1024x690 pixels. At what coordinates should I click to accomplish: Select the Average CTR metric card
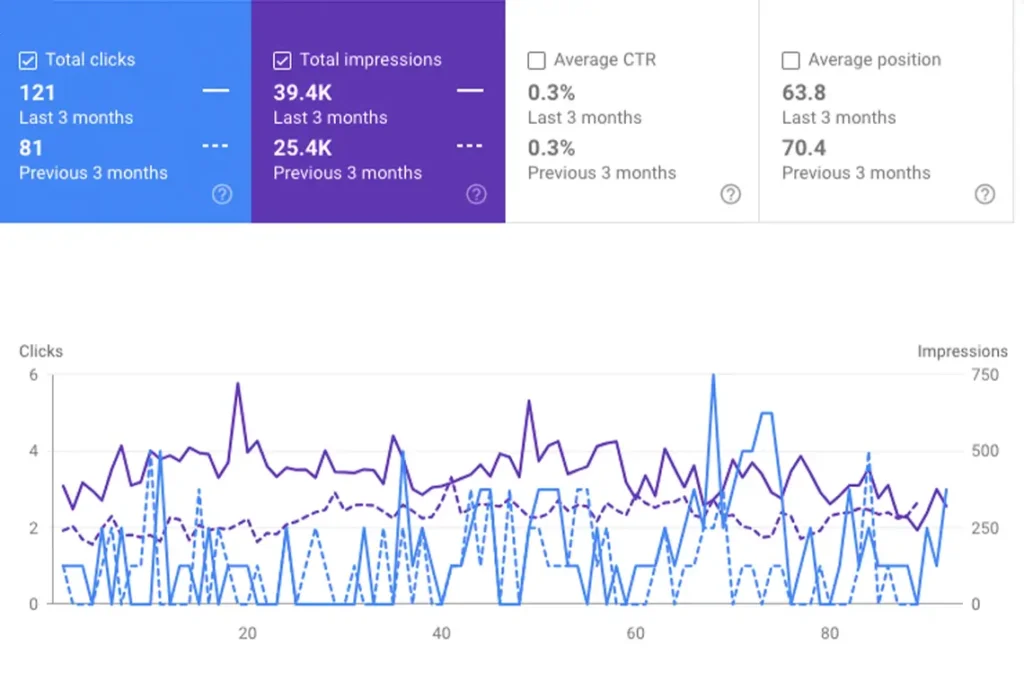coord(630,110)
